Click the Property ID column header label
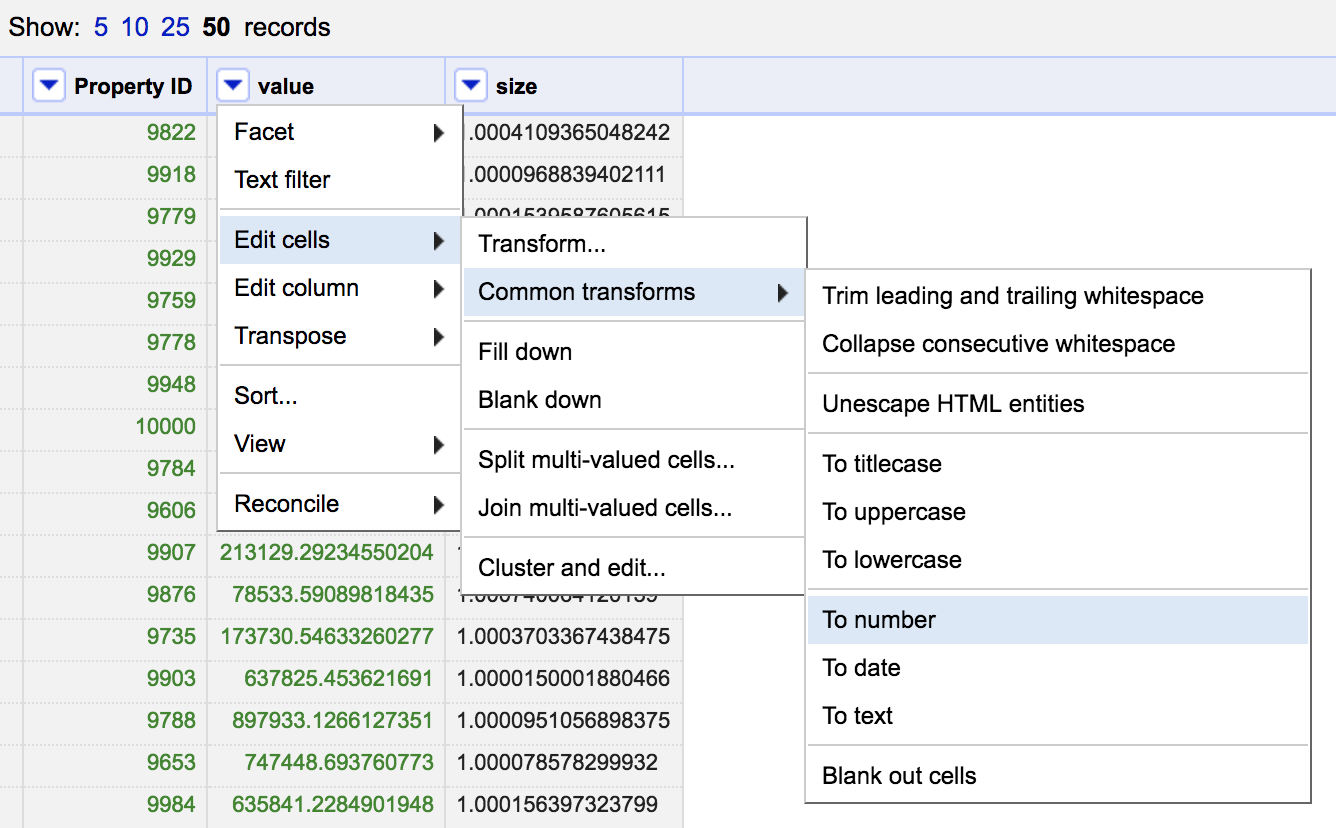 click(133, 87)
